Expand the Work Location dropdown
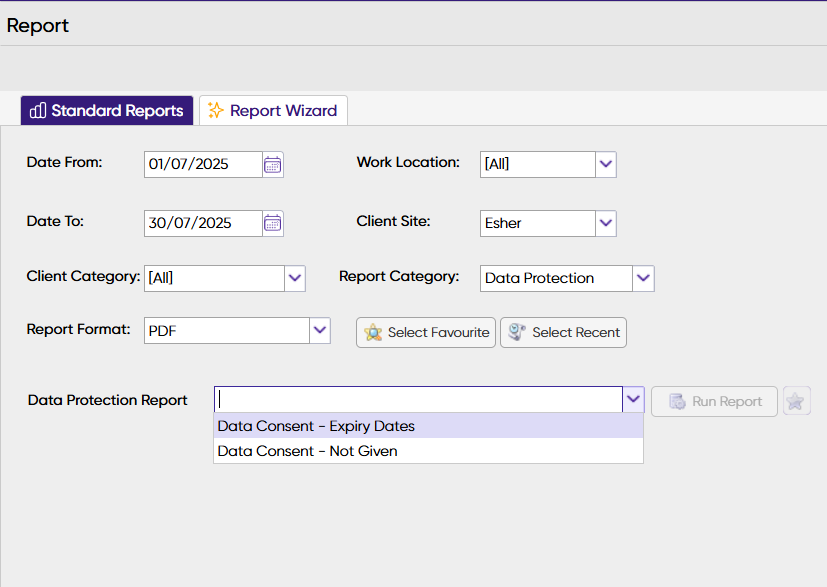The image size is (827, 587). [606, 164]
